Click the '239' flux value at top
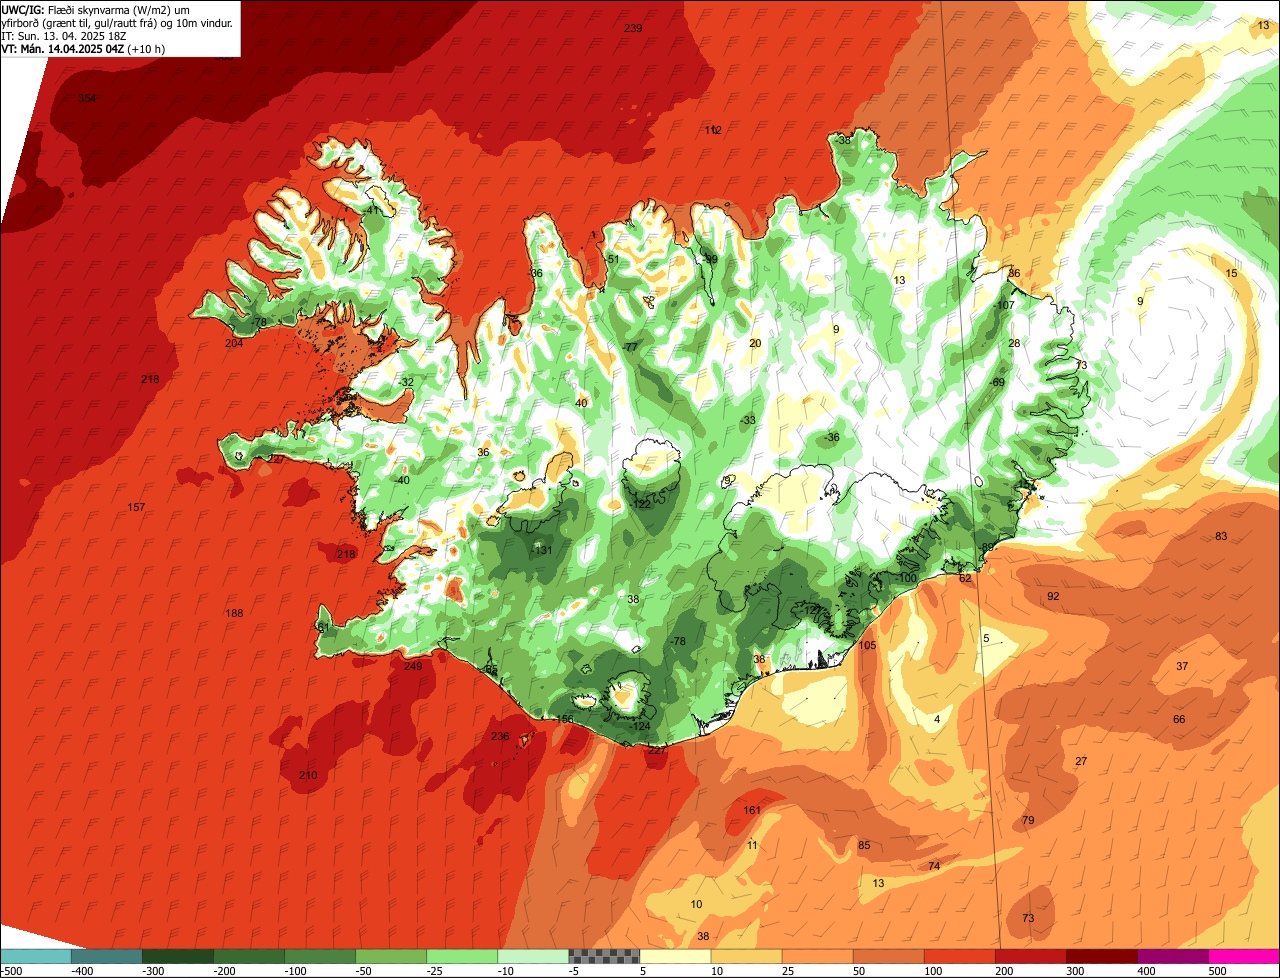Image resolution: width=1280 pixels, height=978 pixels. [633, 28]
